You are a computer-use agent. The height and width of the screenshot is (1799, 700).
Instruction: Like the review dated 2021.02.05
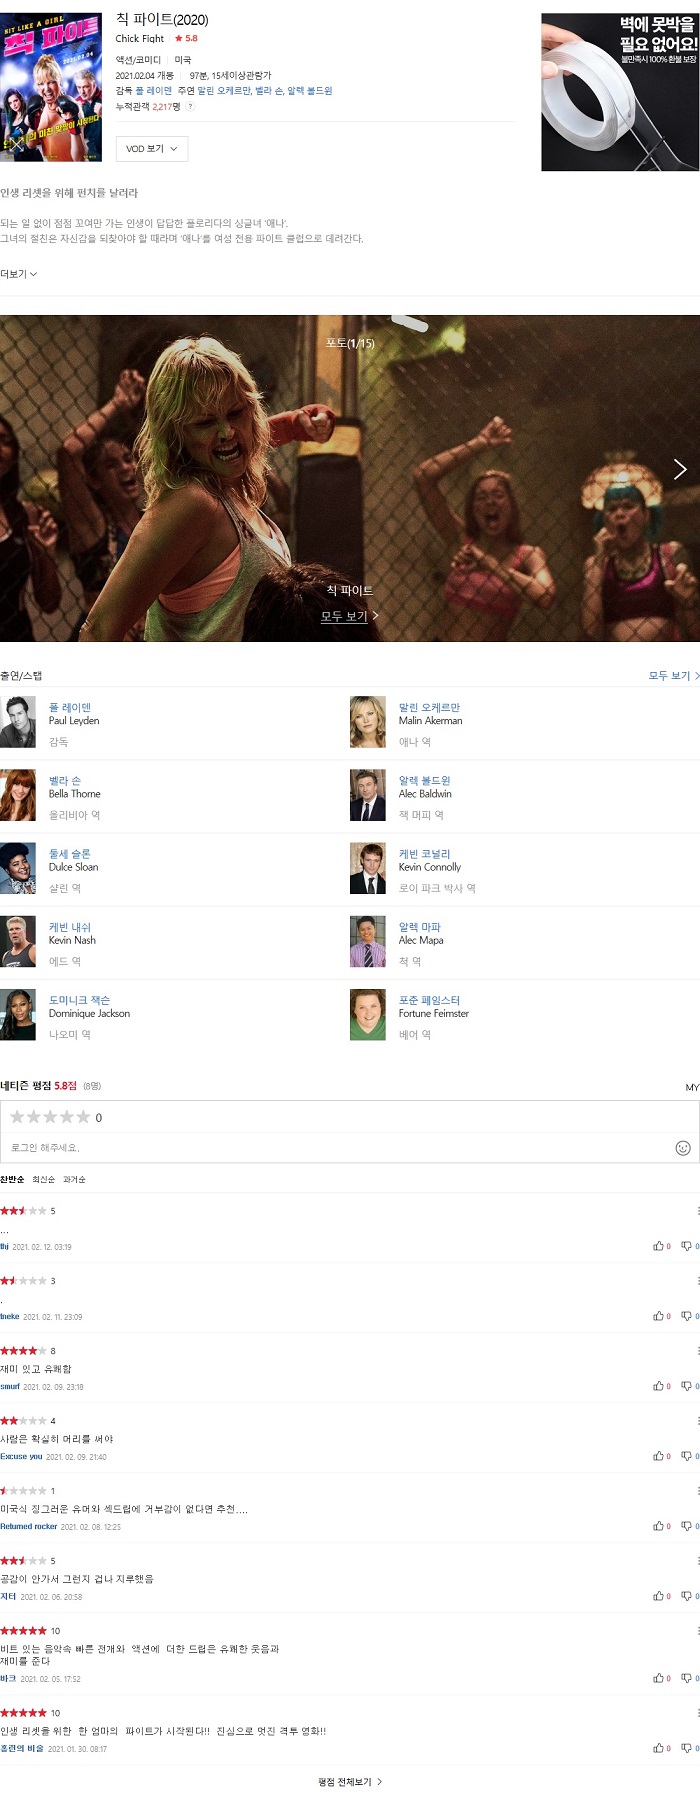pos(661,1678)
